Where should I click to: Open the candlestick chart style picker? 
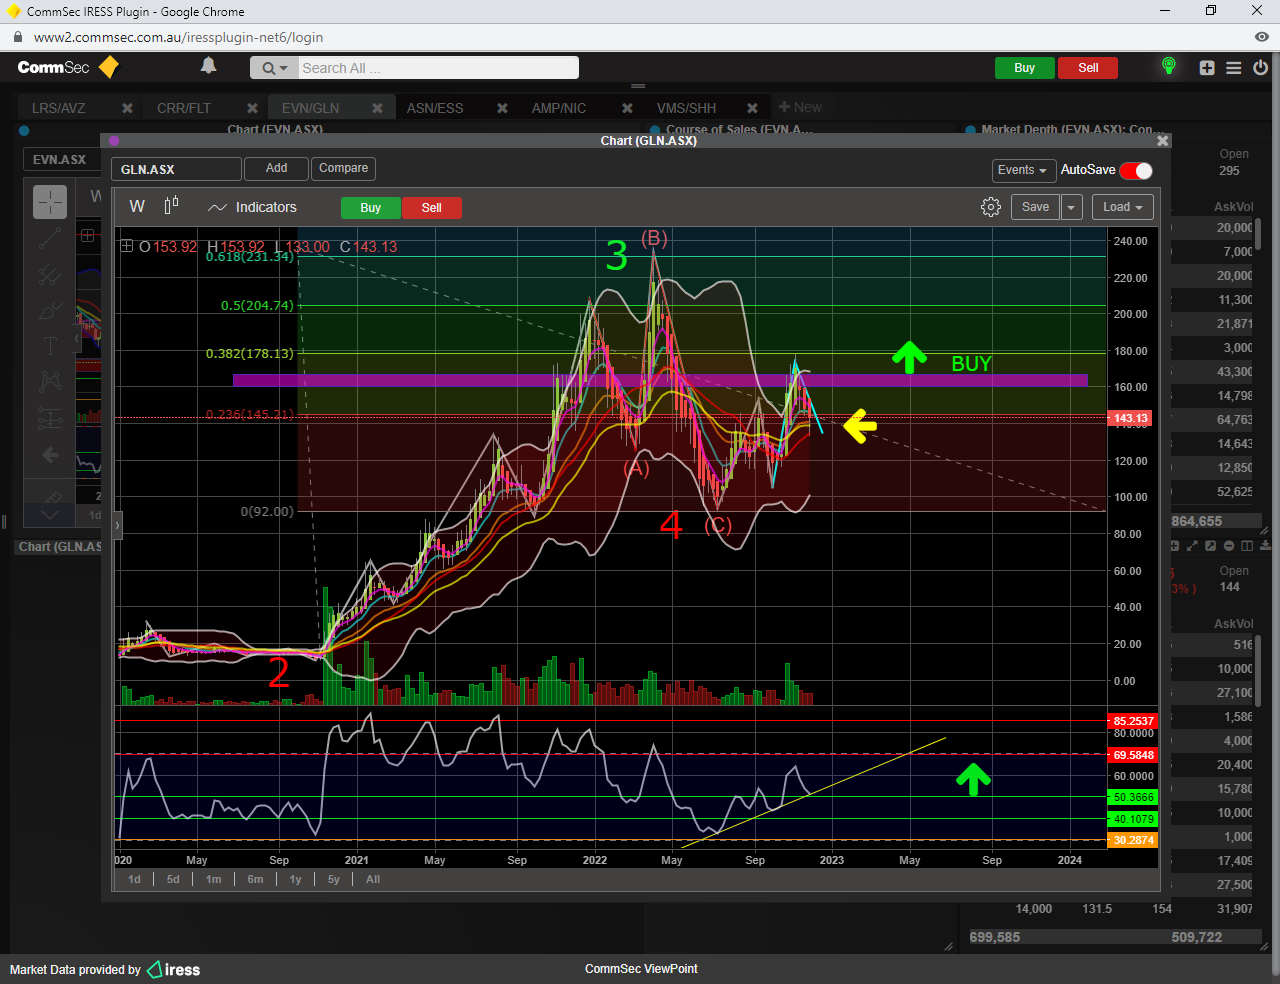[171, 206]
